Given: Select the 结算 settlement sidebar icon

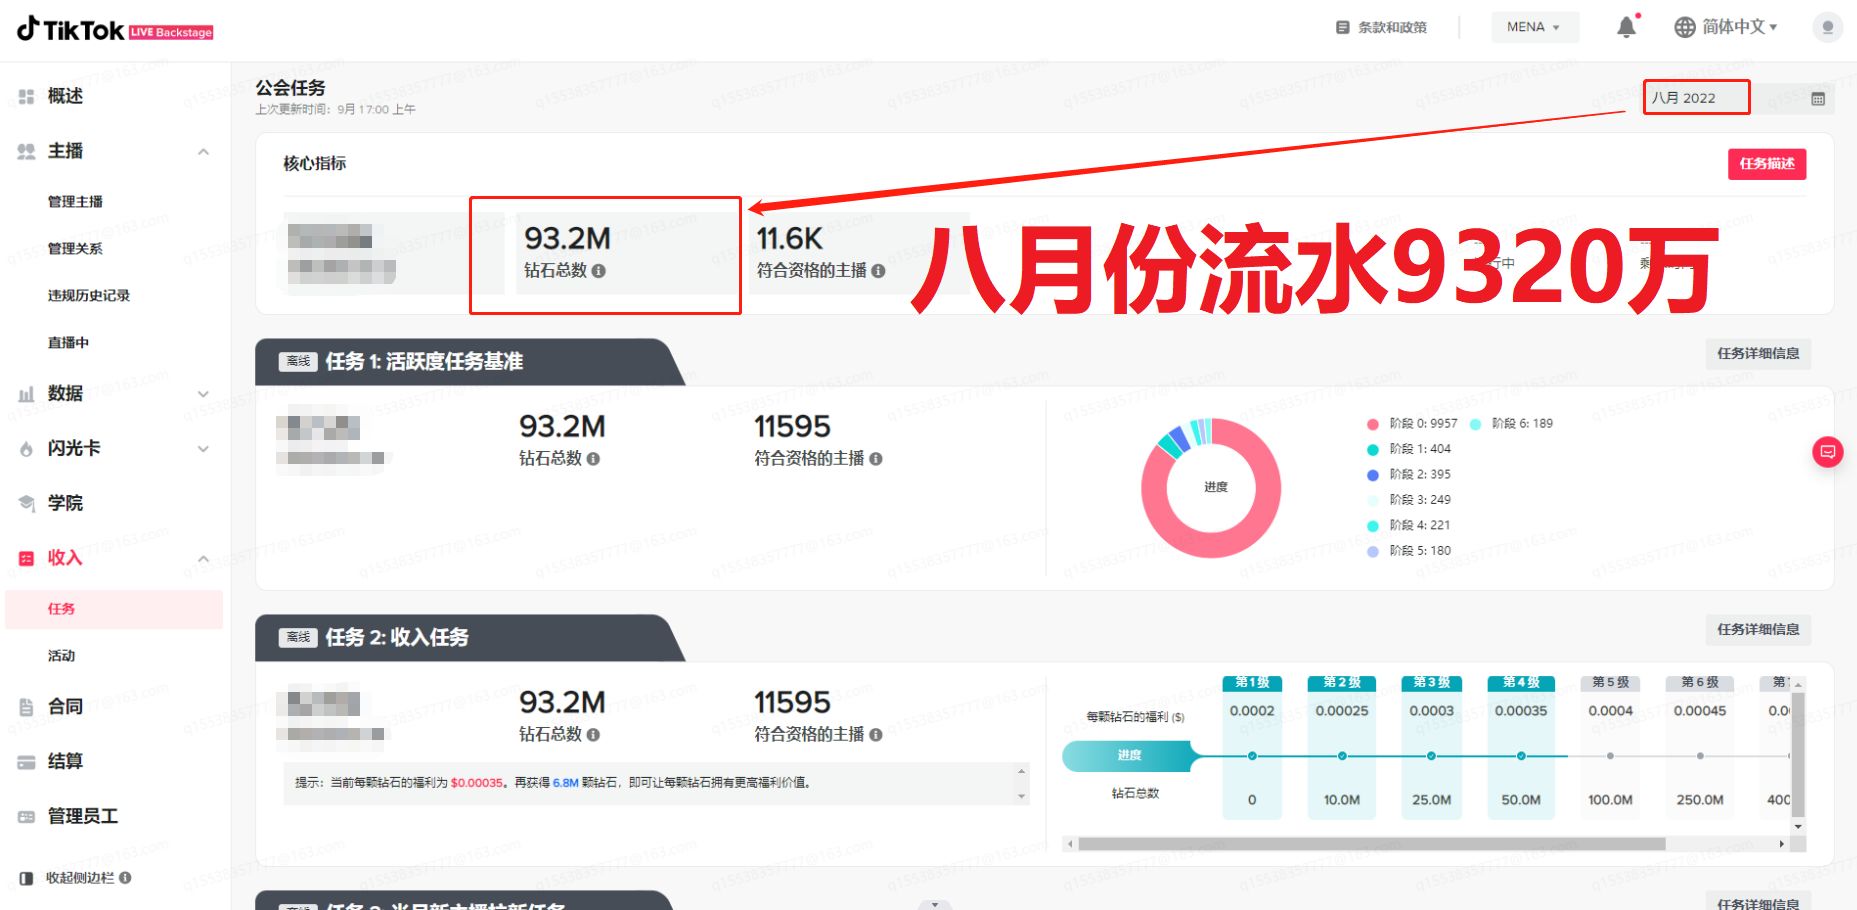Looking at the screenshot, I should (28, 761).
